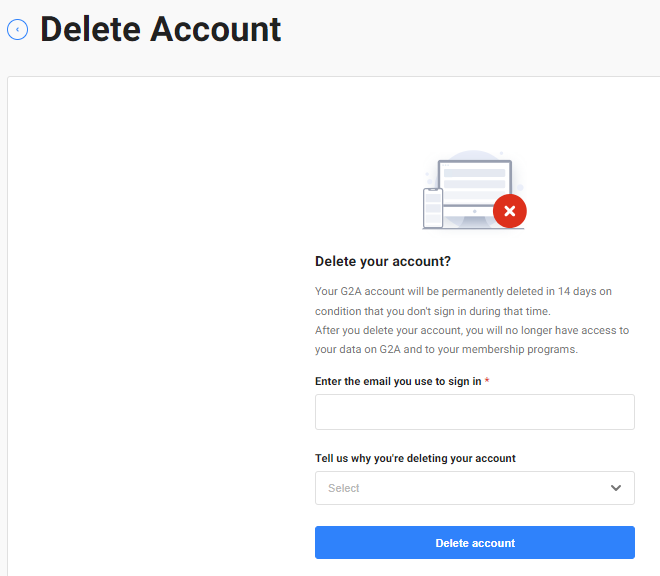Click the smartphone graphic in the illustration
The width and height of the screenshot is (660, 576).
(x=433, y=208)
